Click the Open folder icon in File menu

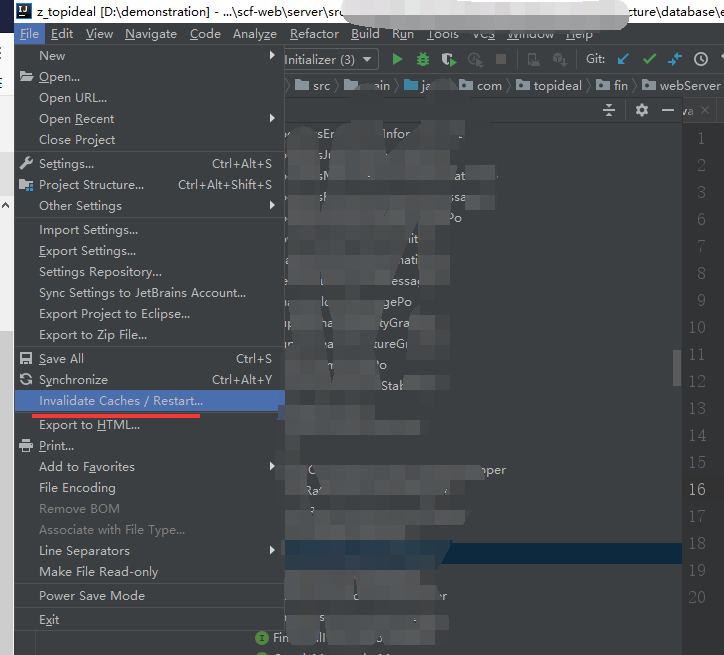coord(26,77)
